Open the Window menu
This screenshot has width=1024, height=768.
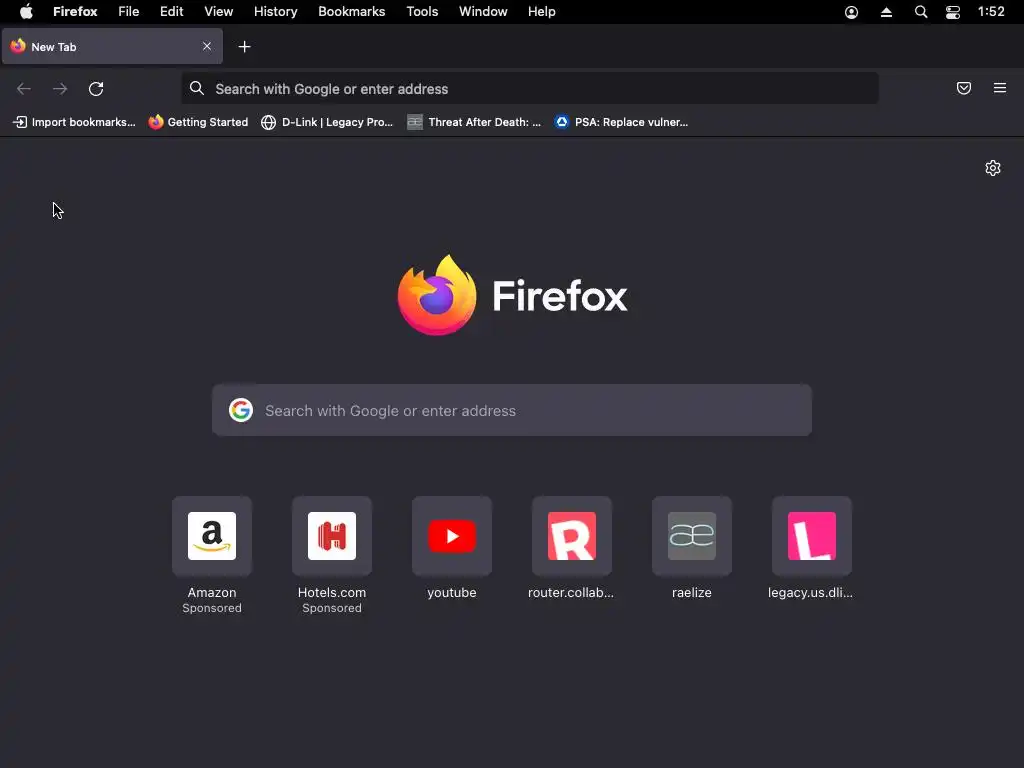coord(483,12)
